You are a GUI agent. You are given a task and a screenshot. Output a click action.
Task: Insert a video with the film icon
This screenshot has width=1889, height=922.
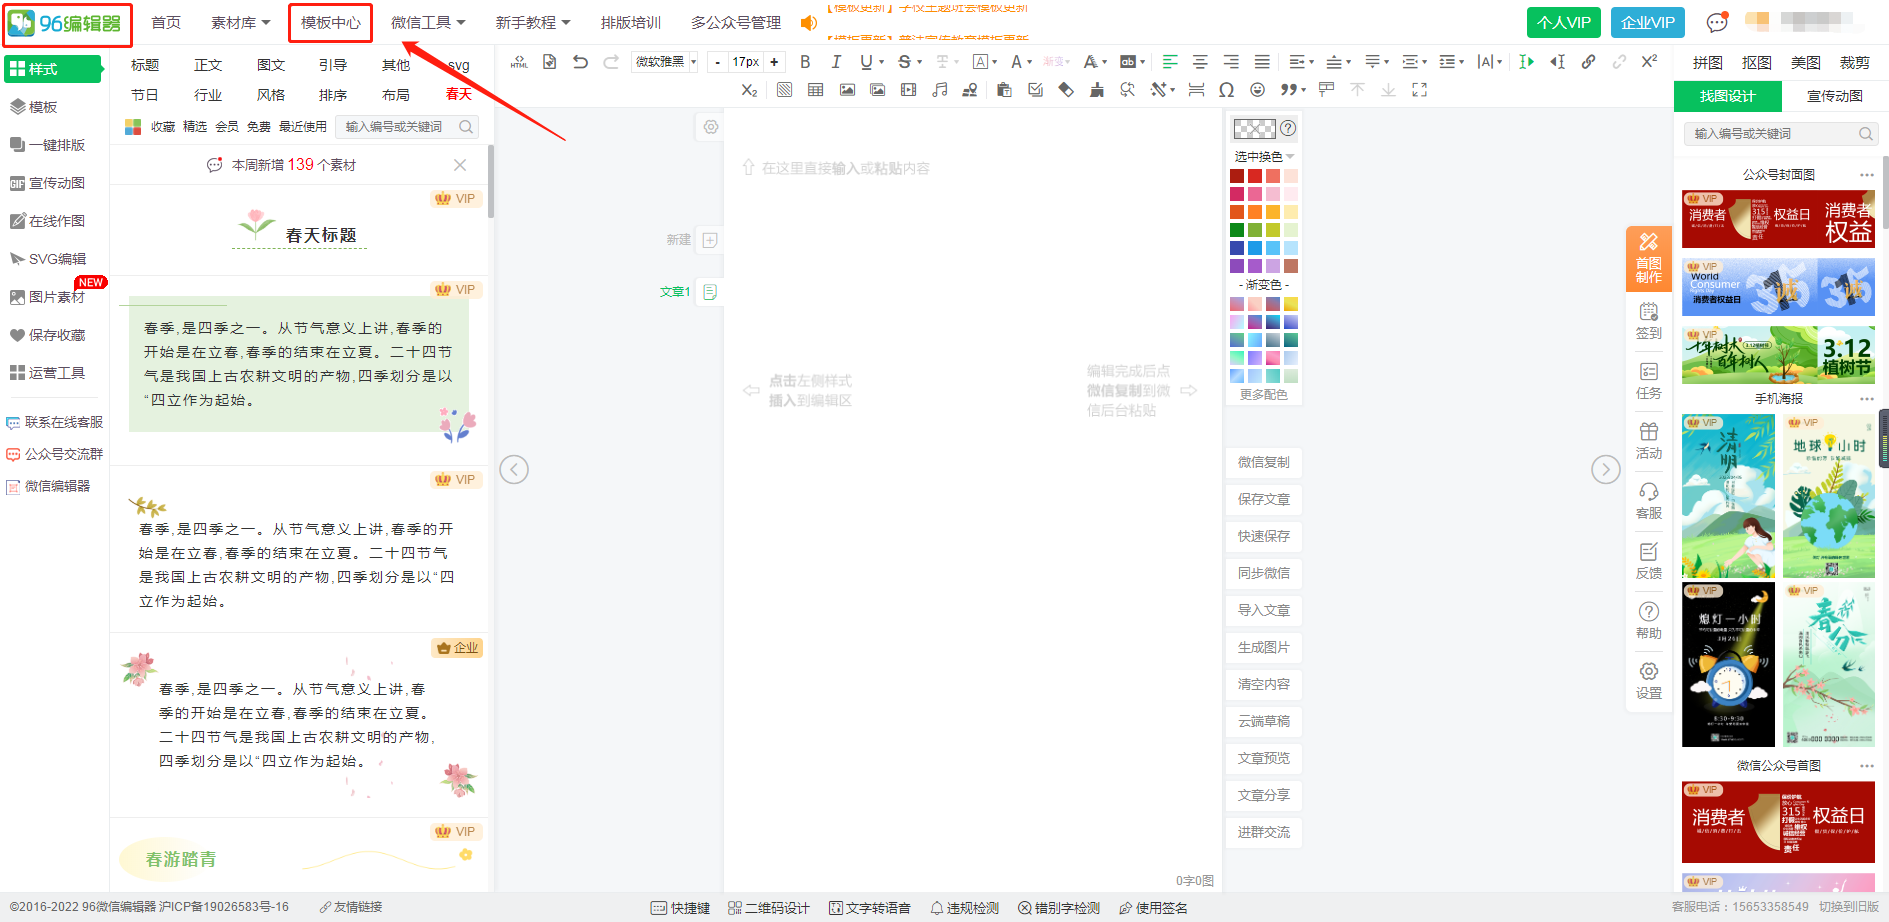click(x=908, y=90)
